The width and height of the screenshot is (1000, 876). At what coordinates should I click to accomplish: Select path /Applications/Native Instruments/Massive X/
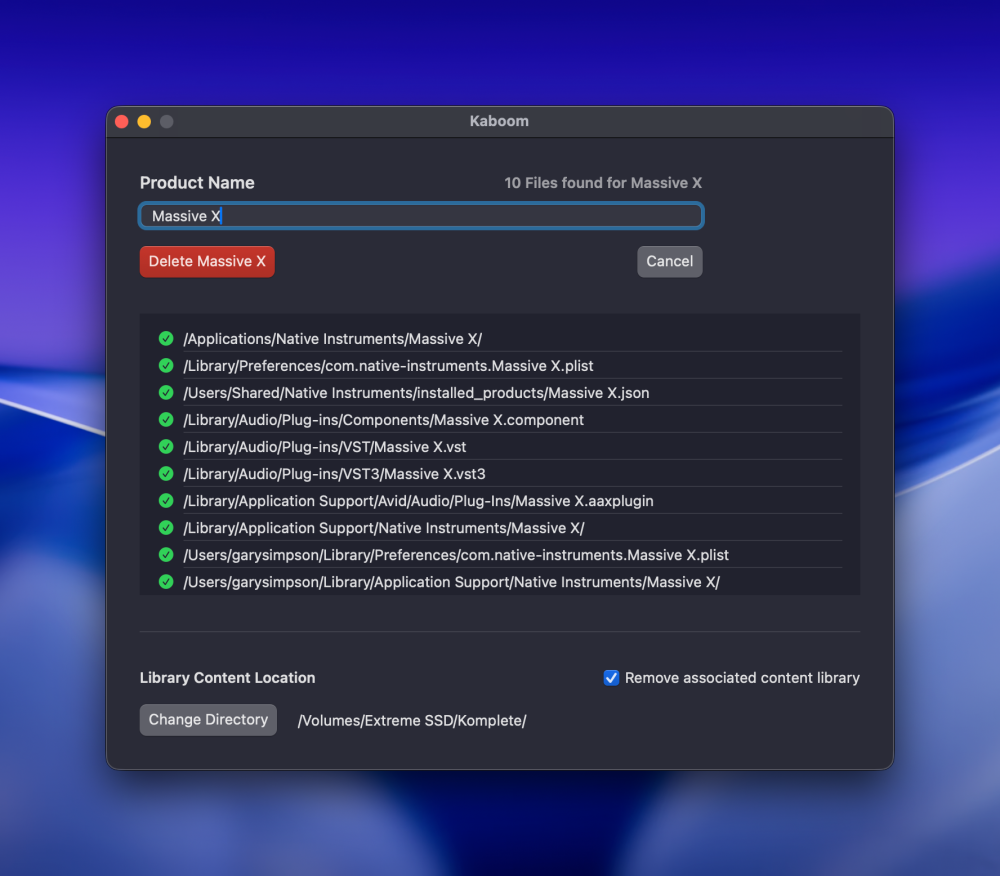pos(332,339)
